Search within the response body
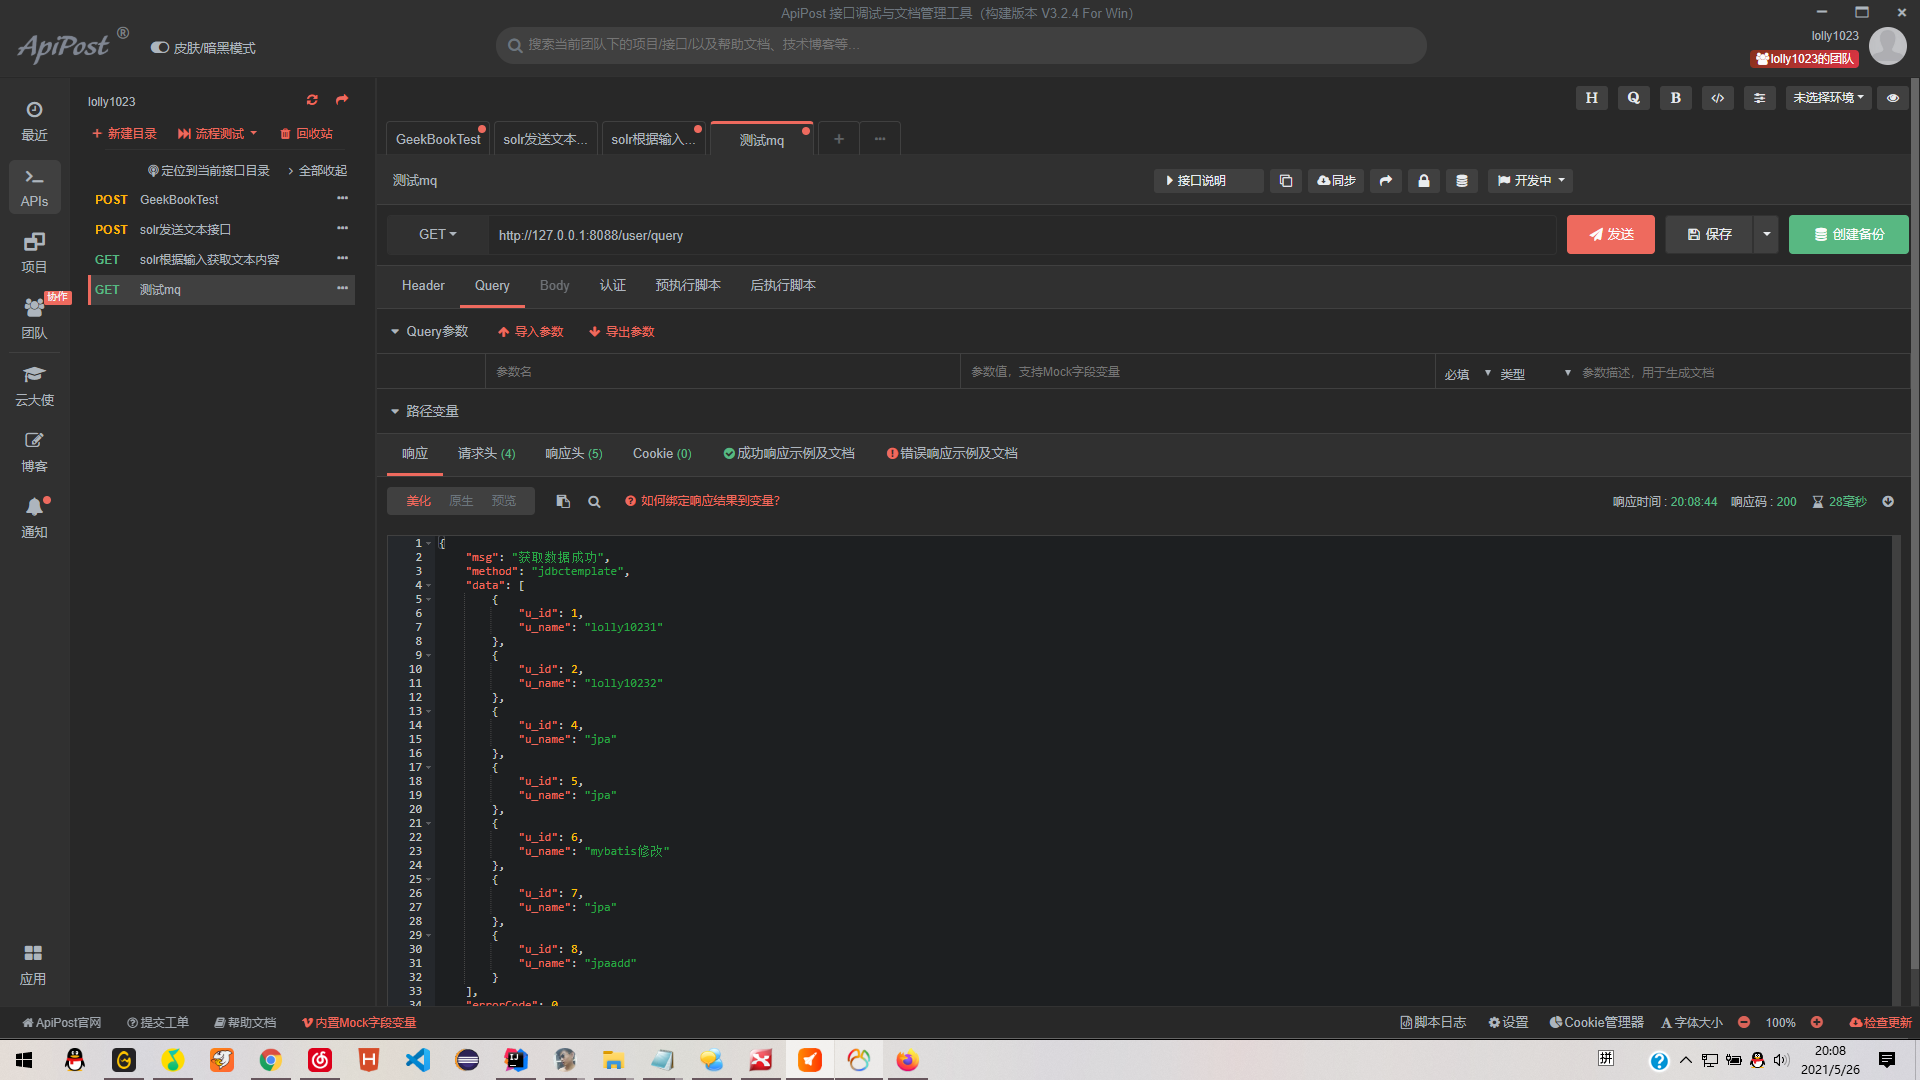The height and width of the screenshot is (1080, 1920). (x=594, y=502)
